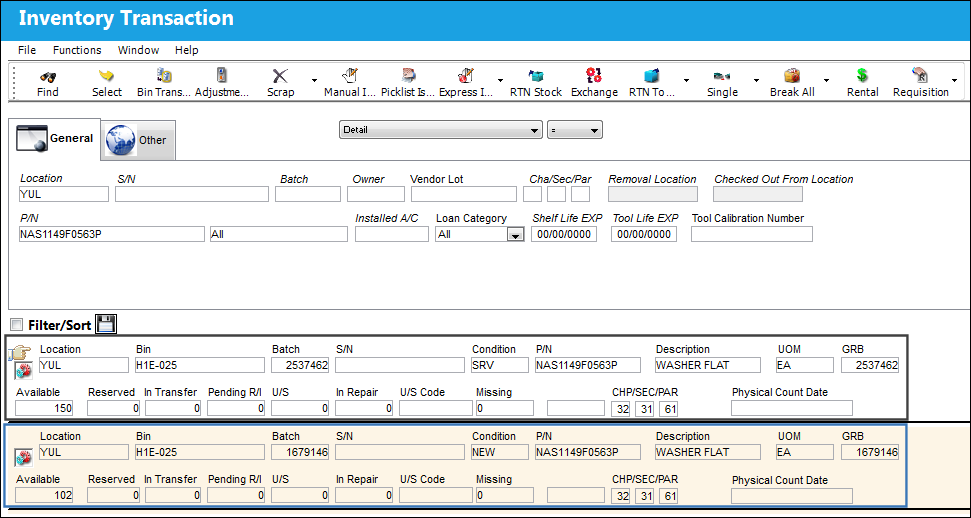Expand the Scrap dropdown arrow

point(314,81)
